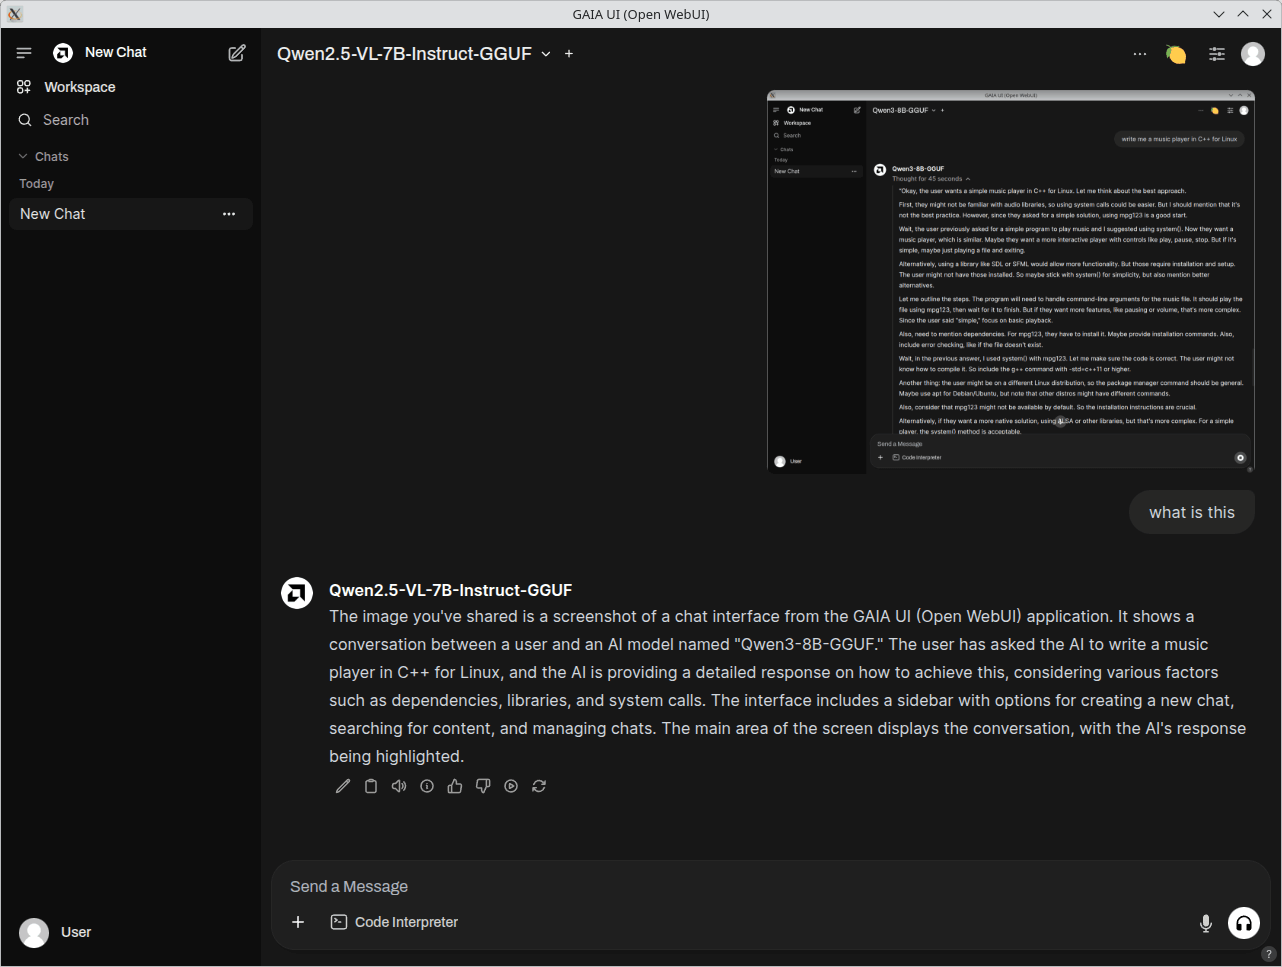Select the New Chat conversation in sidebar
Image resolution: width=1282 pixels, height=967 pixels.
click(131, 214)
